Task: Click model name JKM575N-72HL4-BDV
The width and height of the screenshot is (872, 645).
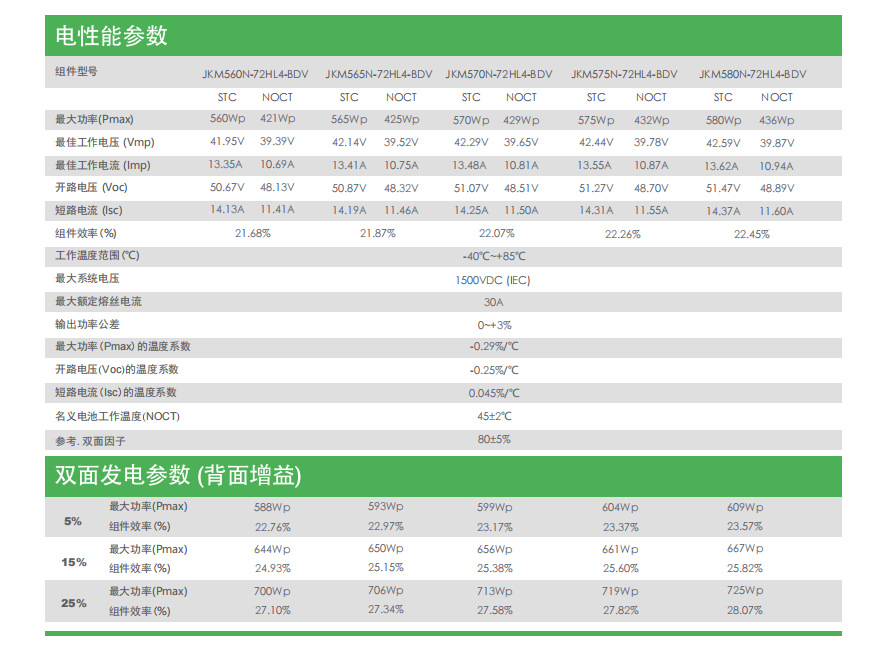Action: click(625, 75)
